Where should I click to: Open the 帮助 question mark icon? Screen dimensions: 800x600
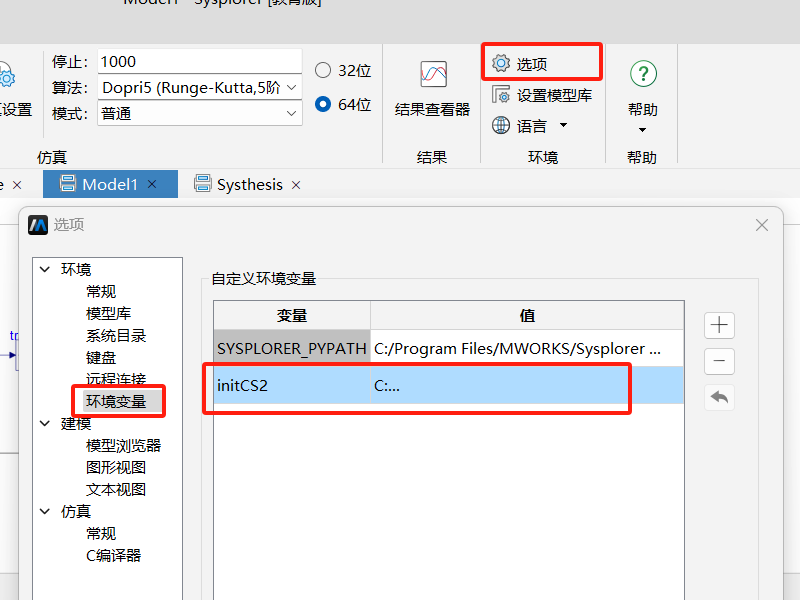(x=643, y=74)
